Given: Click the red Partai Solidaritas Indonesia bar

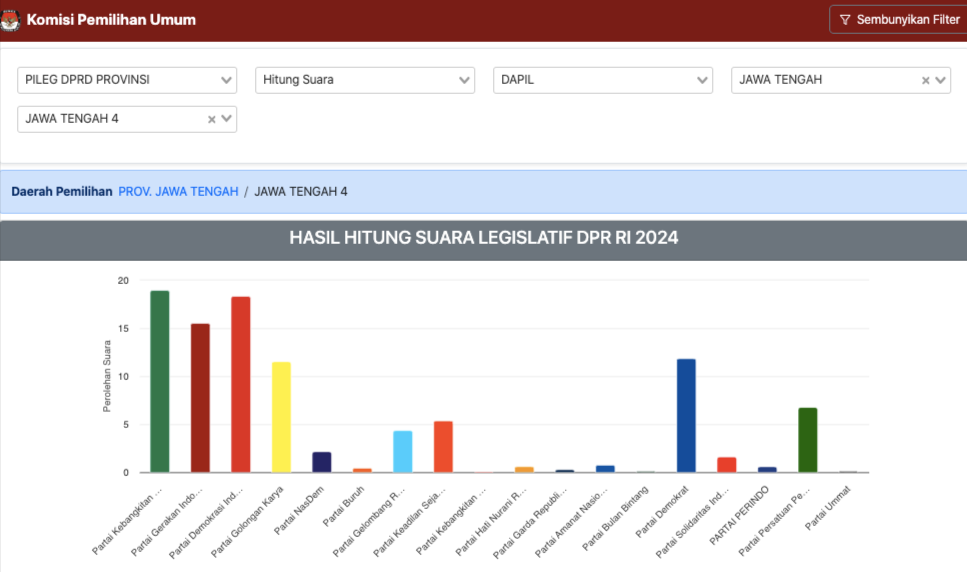Looking at the screenshot, I should (x=726, y=465).
